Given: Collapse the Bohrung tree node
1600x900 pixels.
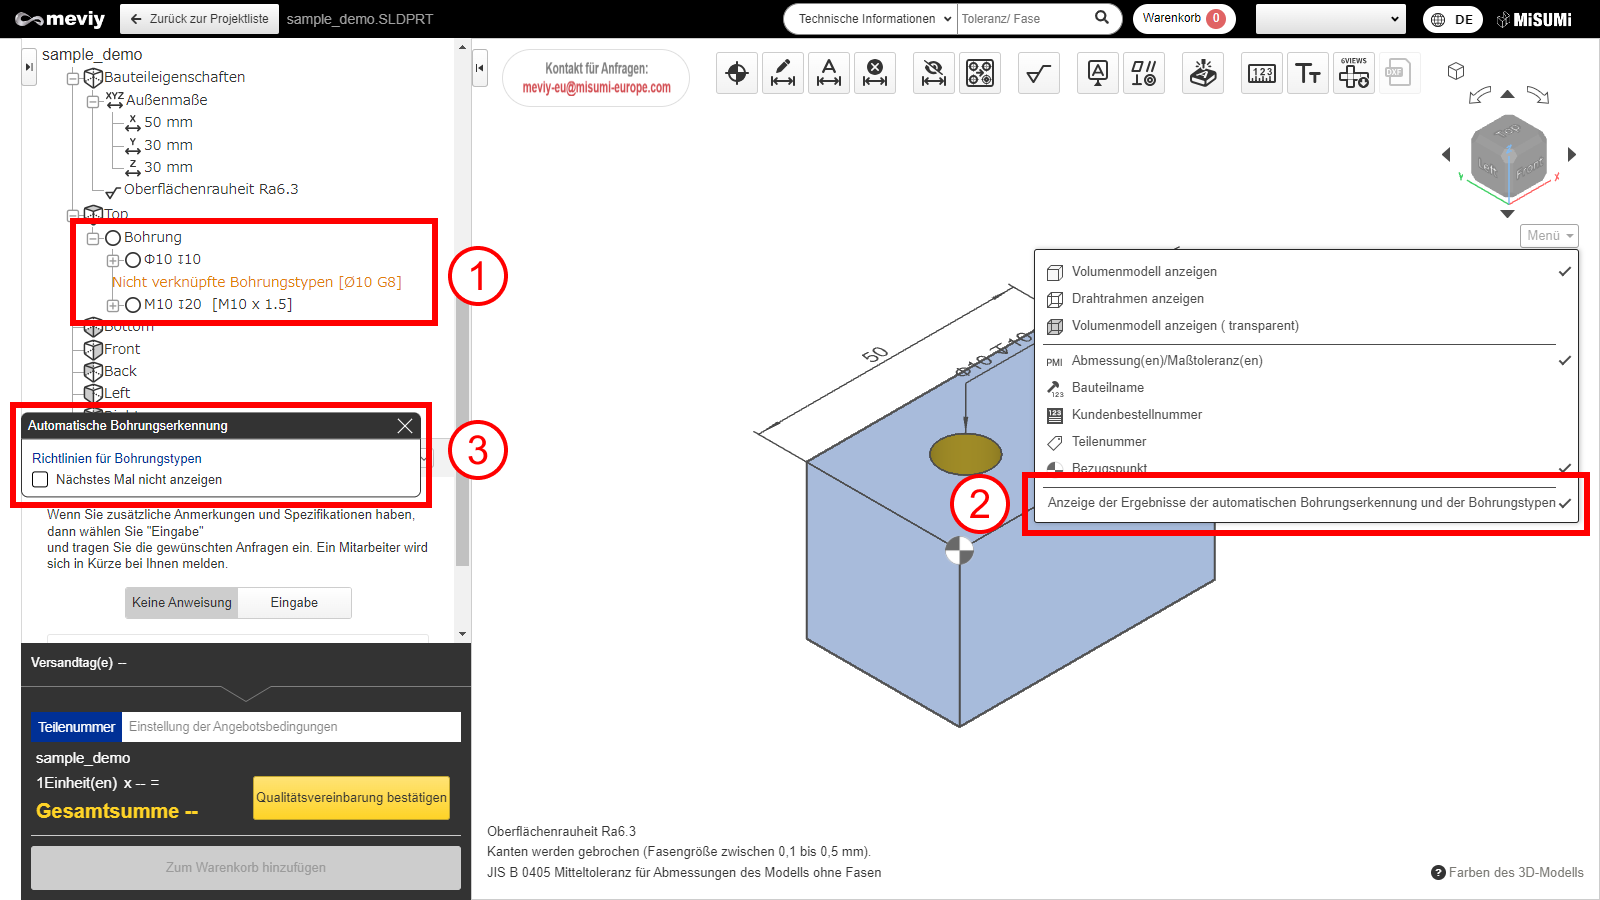Looking at the screenshot, I should 93,238.
